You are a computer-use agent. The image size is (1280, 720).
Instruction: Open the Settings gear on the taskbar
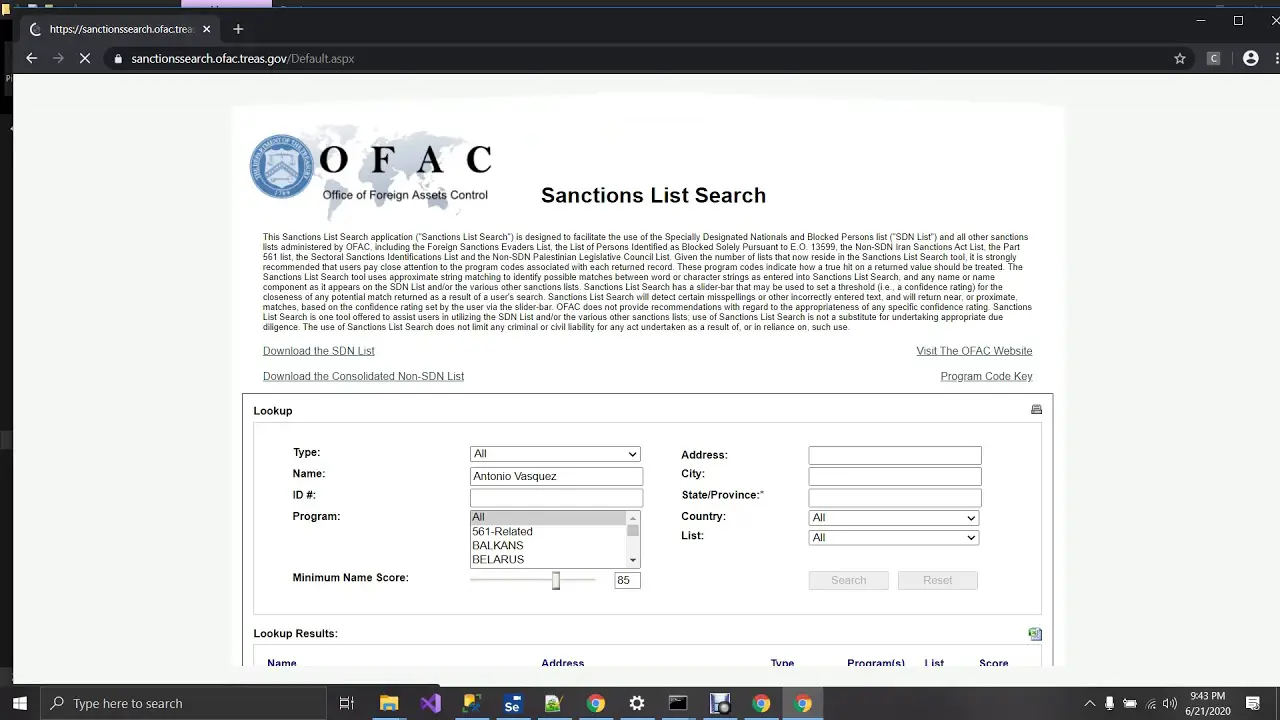pyautogui.click(x=637, y=703)
